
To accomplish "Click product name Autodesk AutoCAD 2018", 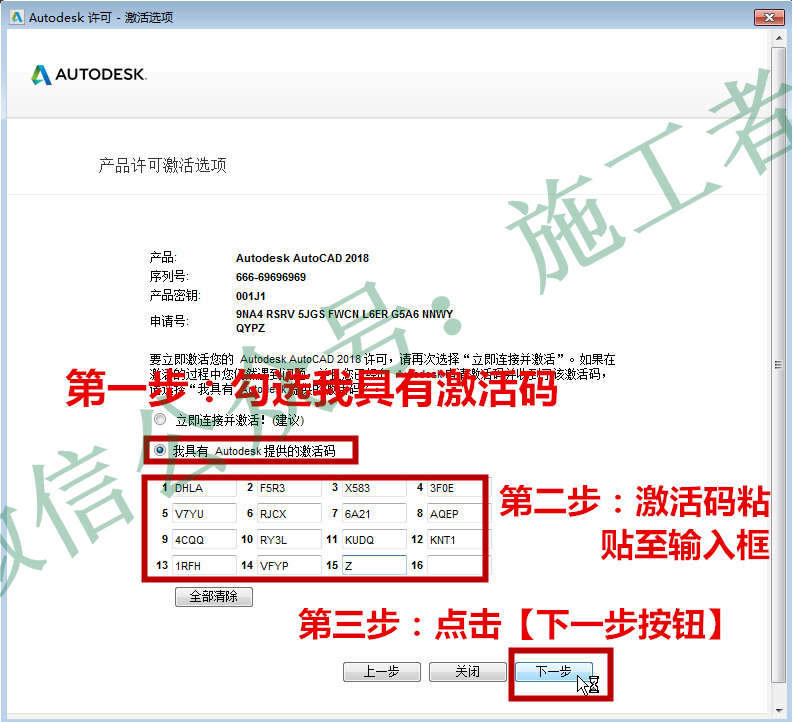I will (x=302, y=258).
